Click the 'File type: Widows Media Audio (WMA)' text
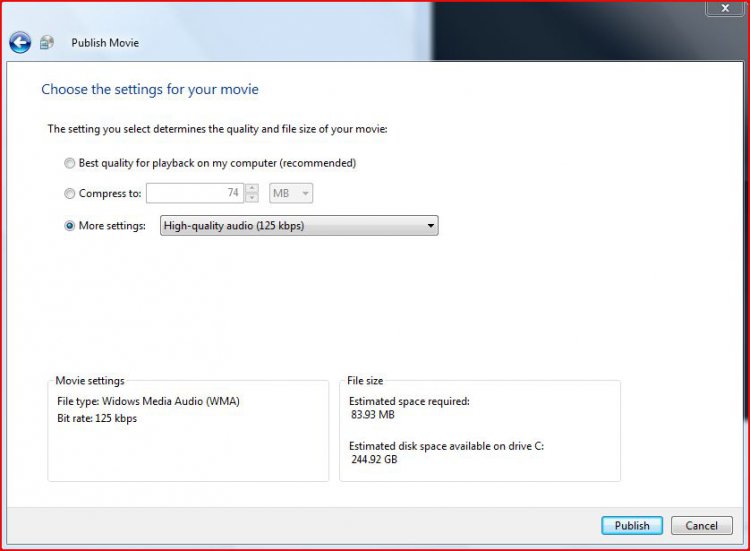 148,401
